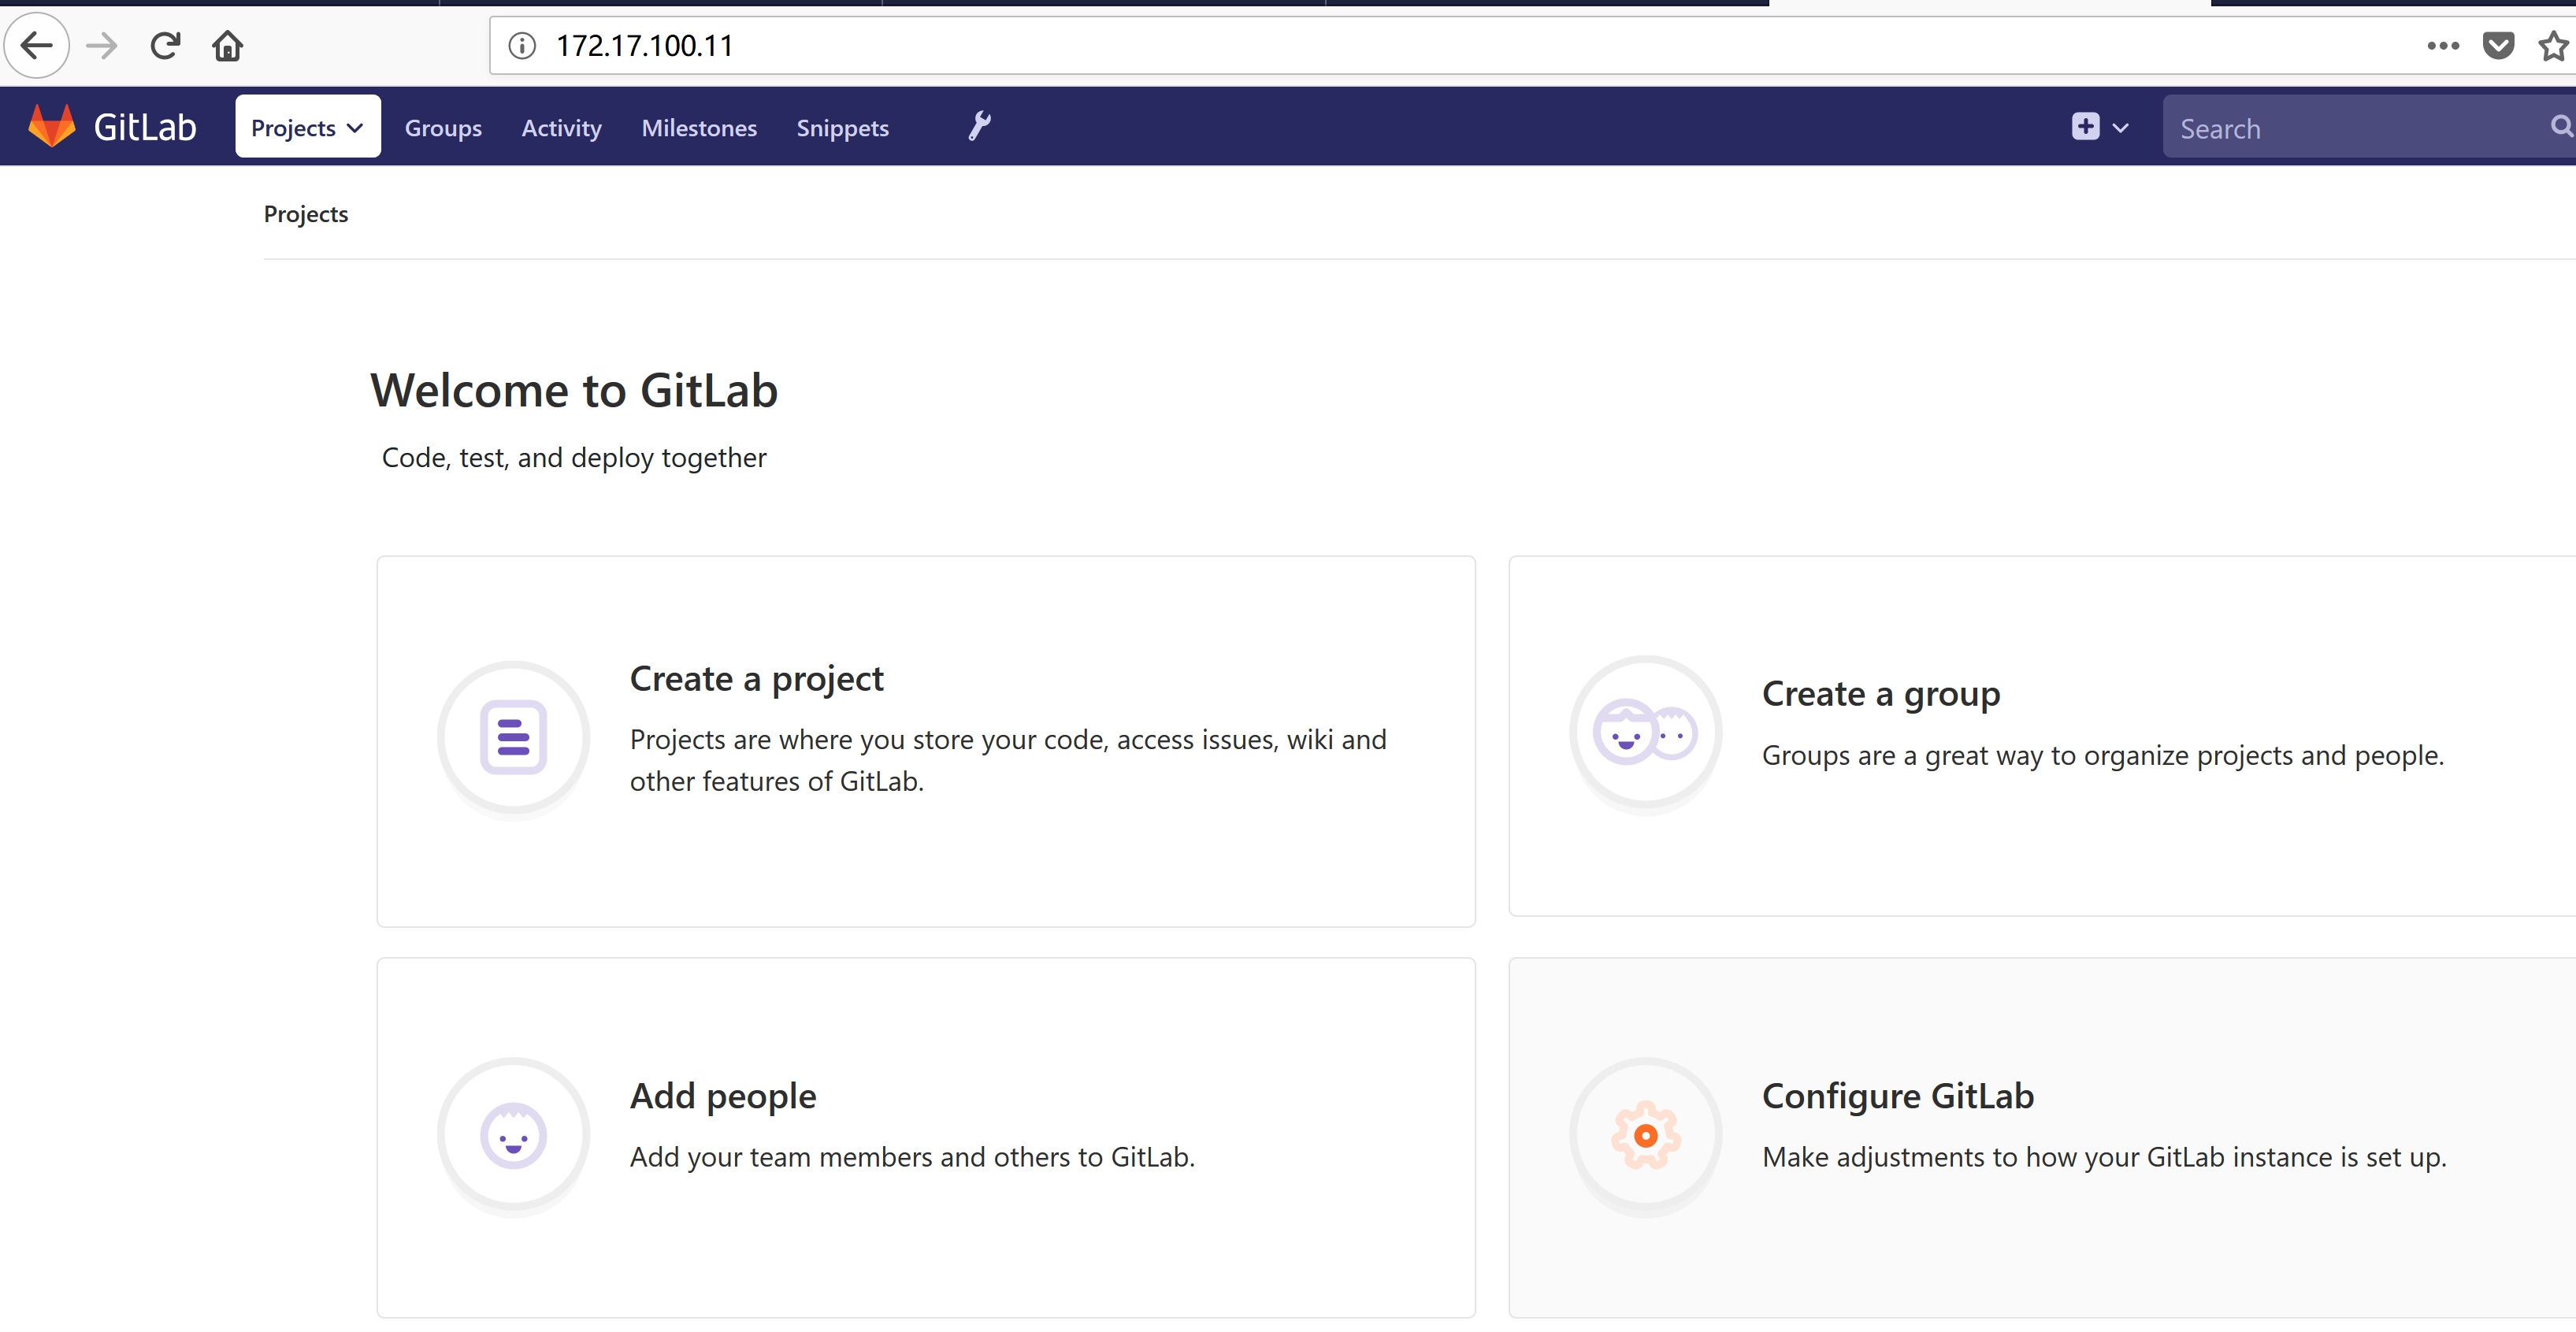
Task: Open the page actions three-dot menu
Action: (2443, 45)
